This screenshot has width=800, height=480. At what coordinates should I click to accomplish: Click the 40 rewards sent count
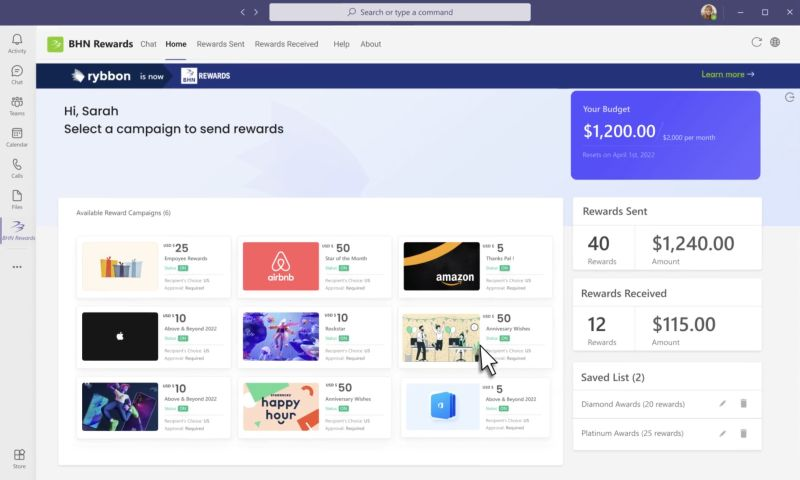pos(598,243)
